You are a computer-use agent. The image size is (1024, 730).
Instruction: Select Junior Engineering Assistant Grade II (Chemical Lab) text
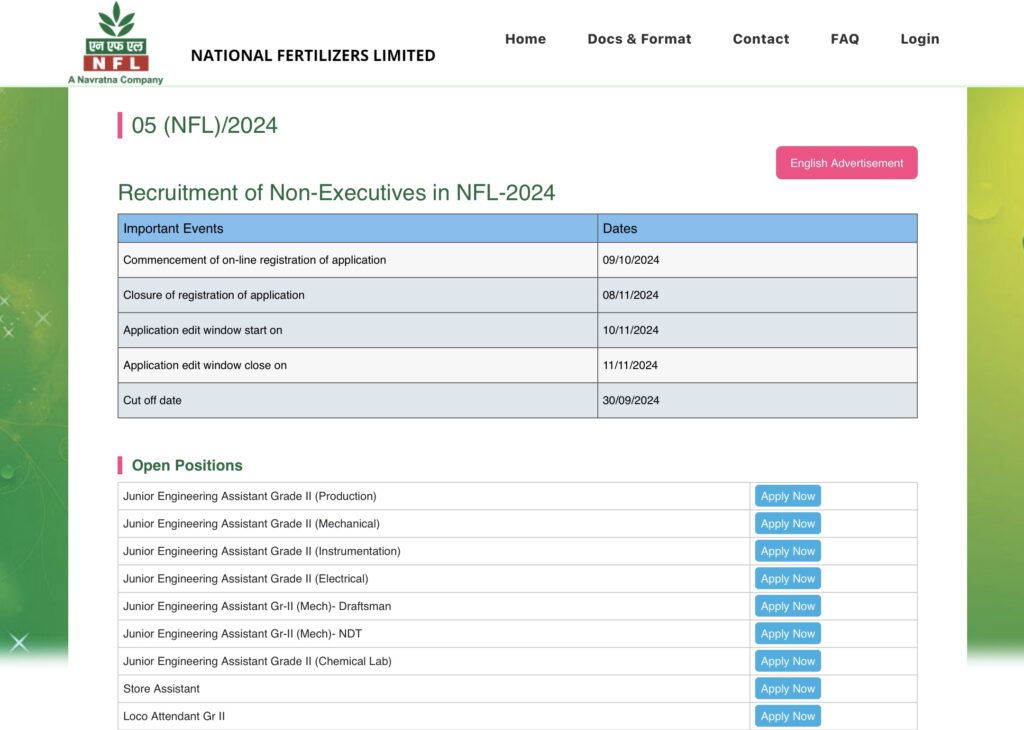coord(257,661)
